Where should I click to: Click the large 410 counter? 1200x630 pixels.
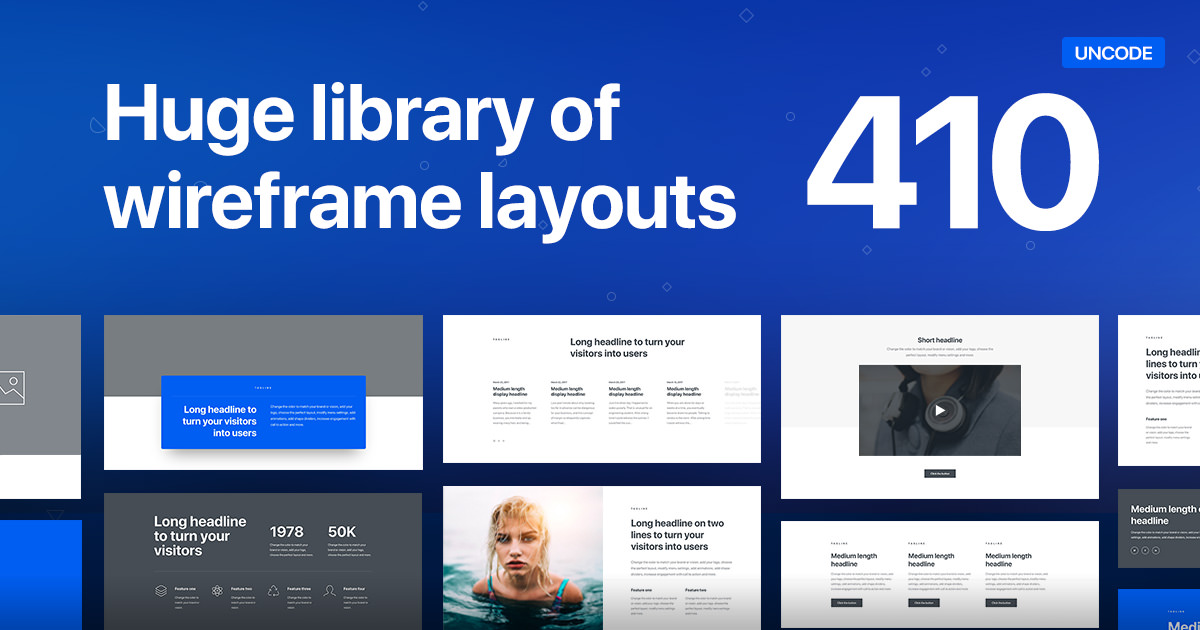[955, 160]
